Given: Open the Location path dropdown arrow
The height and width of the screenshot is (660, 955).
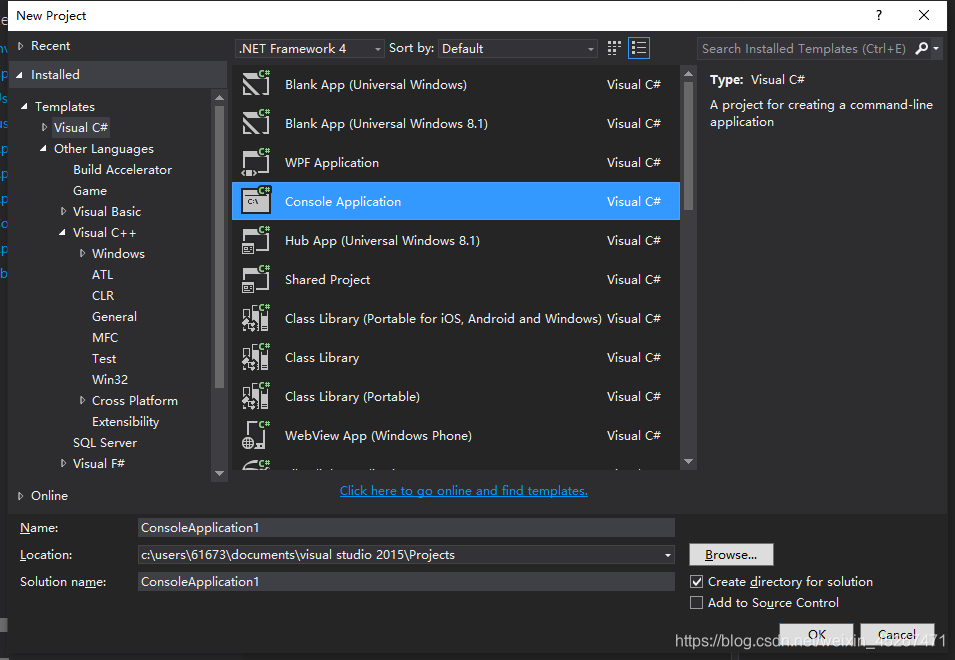Looking at the screenshot, I should (668, 555).
